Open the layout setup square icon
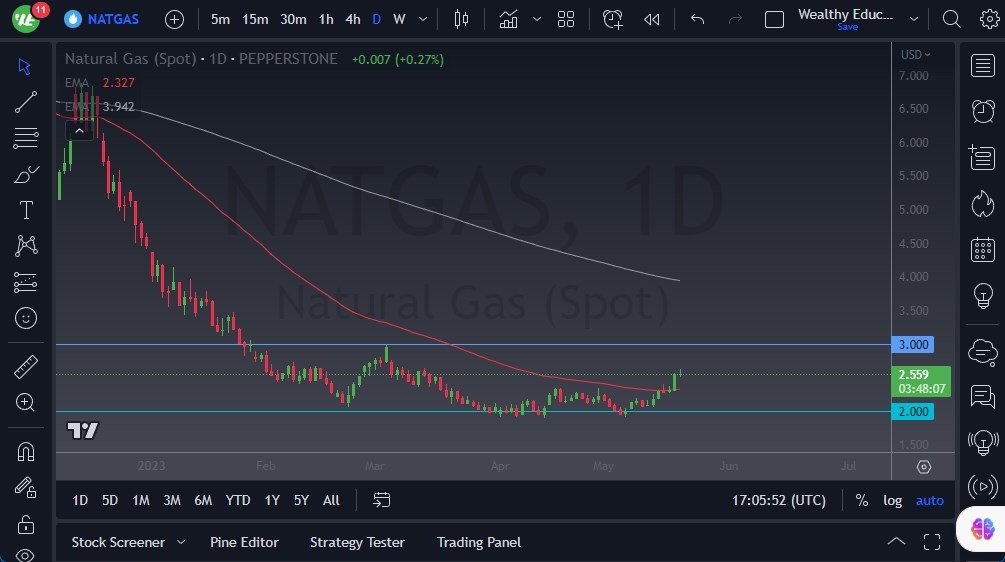 tap(774, 19)
